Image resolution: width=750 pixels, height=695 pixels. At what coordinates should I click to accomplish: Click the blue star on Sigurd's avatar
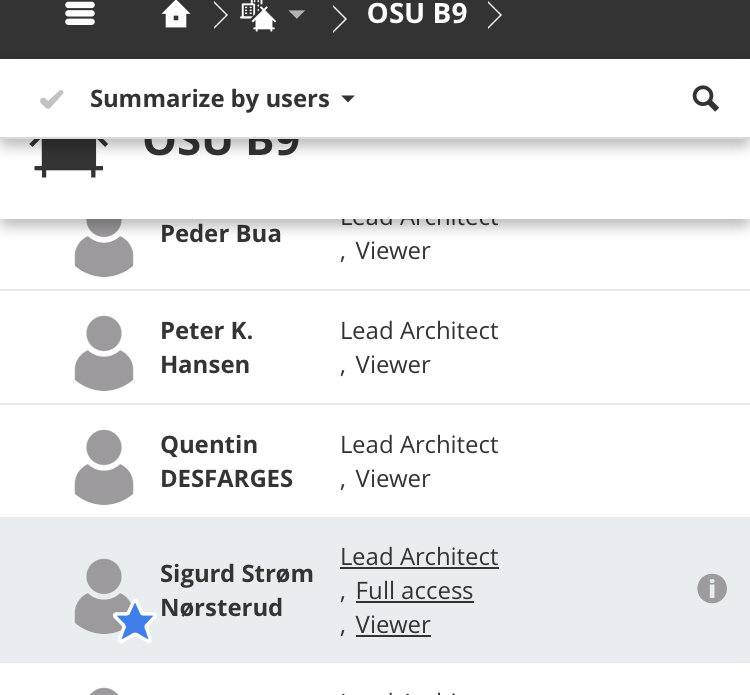(135, 623)
